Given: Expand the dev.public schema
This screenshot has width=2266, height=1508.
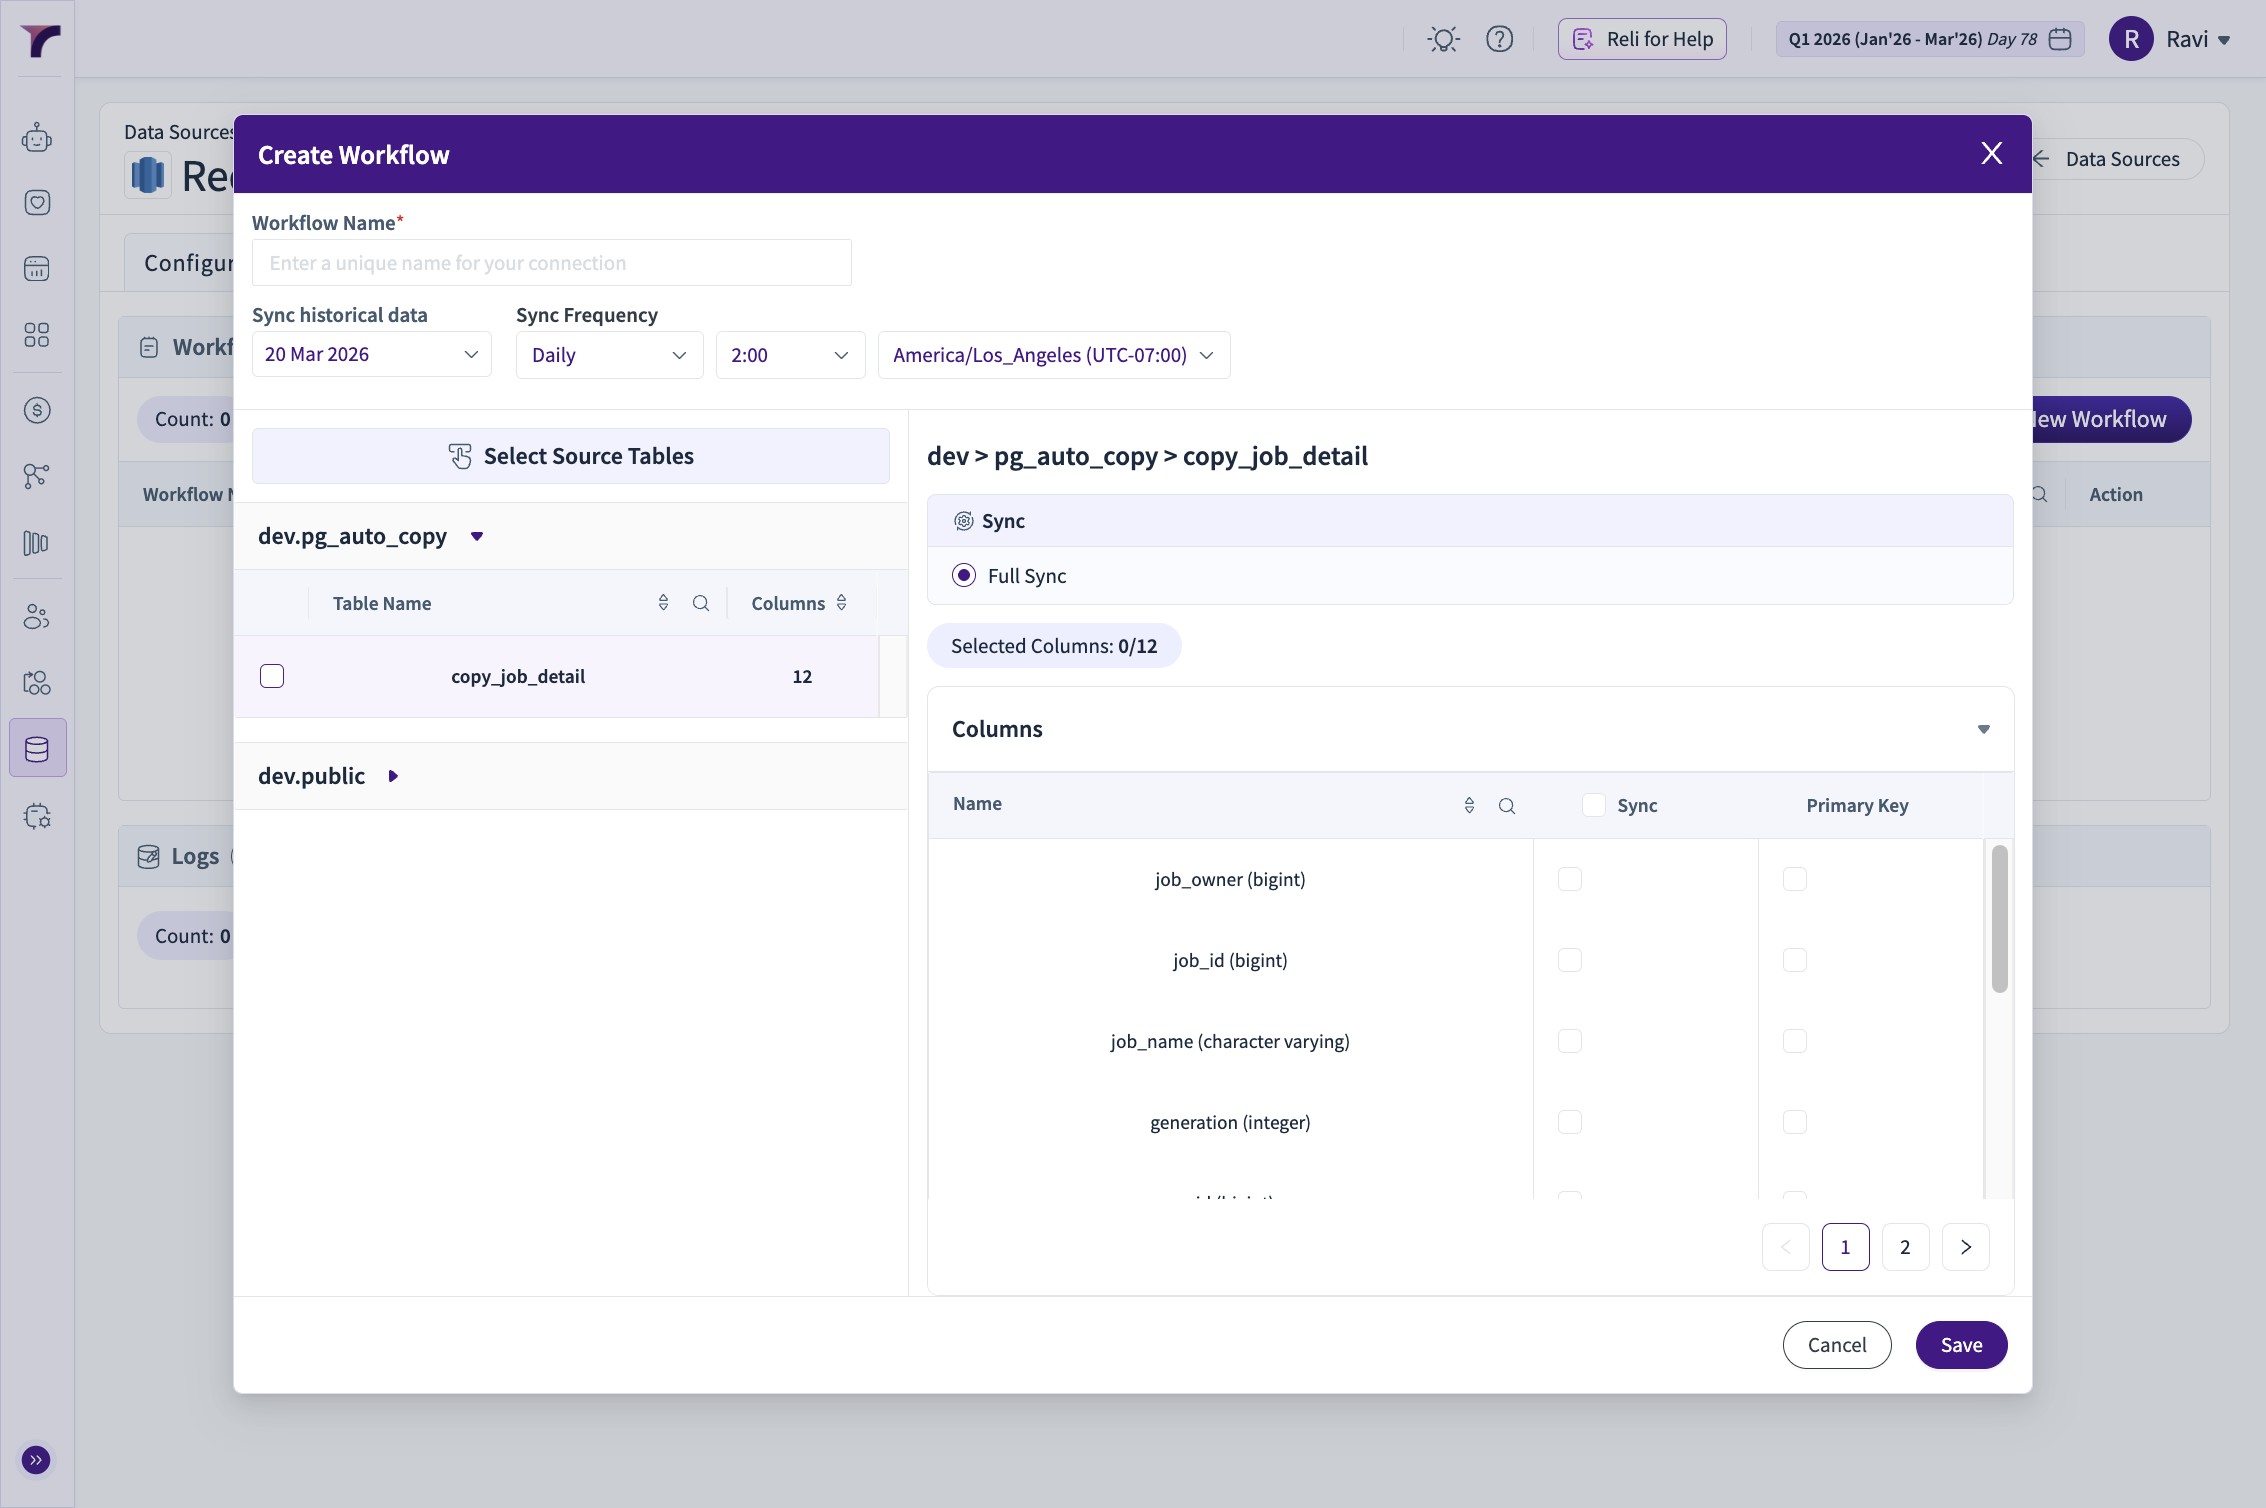Looking at the screenshot, I should 393,776.
